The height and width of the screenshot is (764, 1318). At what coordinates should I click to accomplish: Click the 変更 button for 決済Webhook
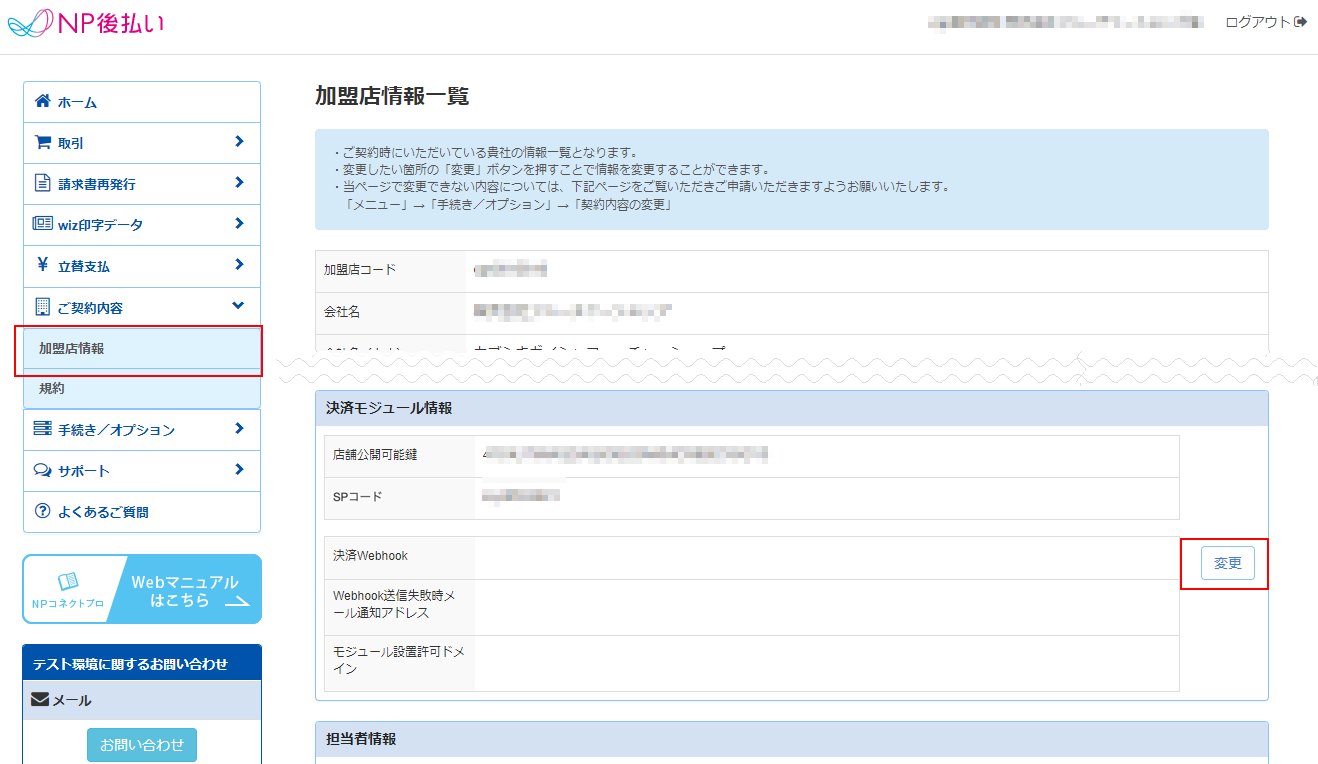pos(1227,564)
